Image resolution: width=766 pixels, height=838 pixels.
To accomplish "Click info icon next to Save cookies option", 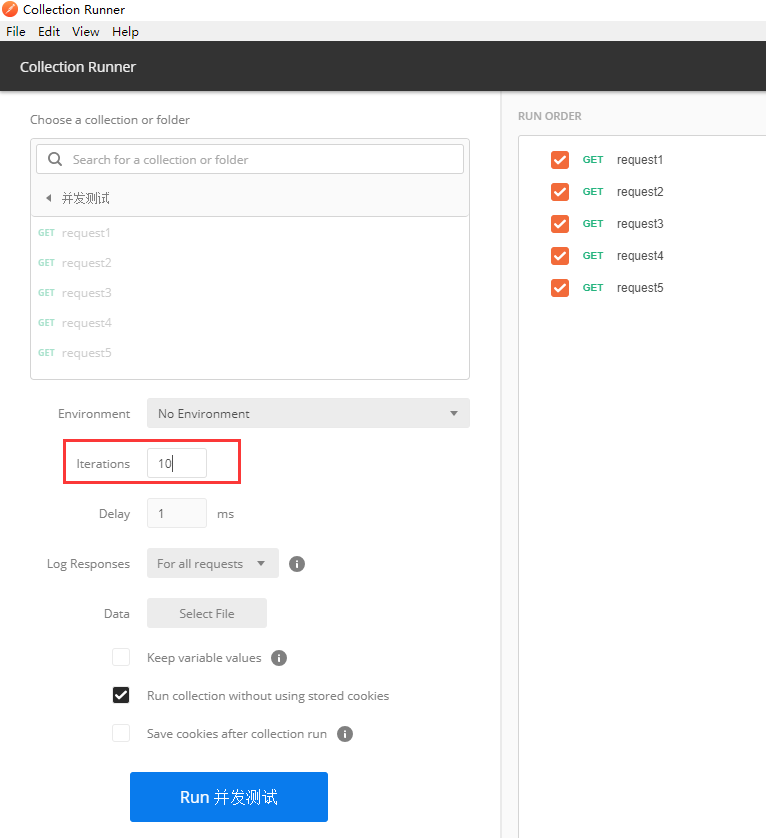I will (345, 734).
